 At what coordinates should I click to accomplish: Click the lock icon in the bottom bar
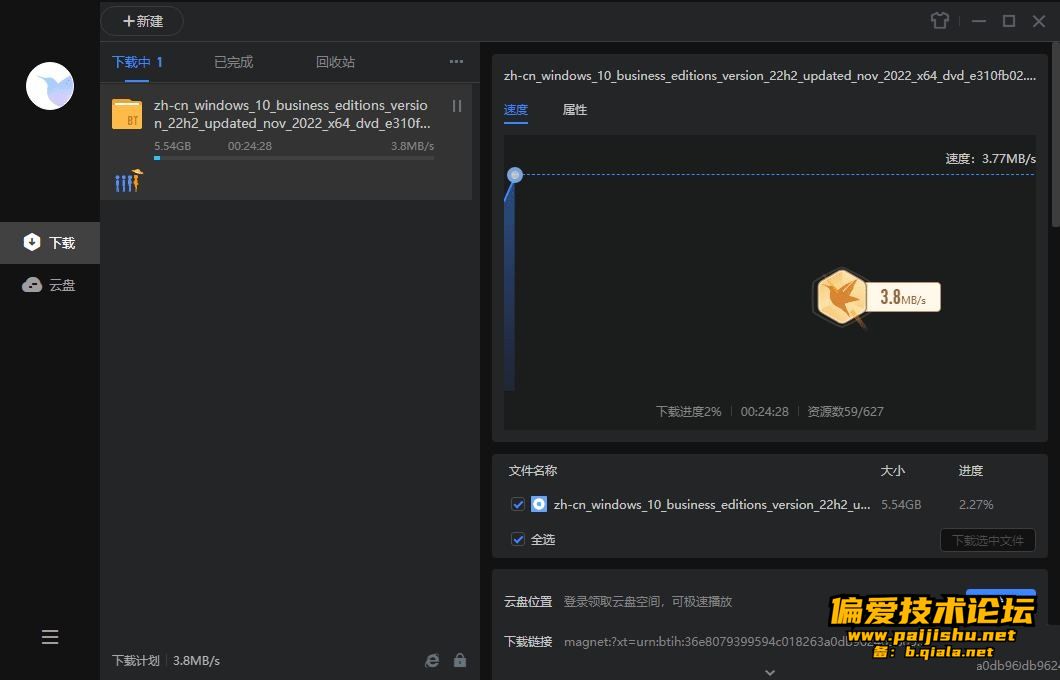460,660
